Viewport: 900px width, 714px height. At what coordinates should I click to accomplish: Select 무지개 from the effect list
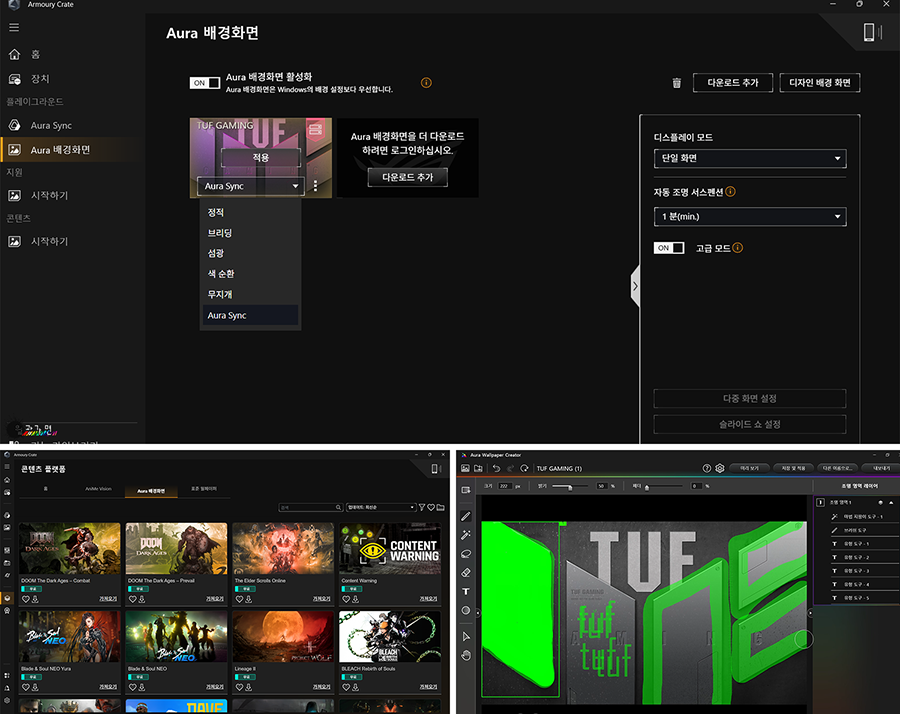[250, 294]
